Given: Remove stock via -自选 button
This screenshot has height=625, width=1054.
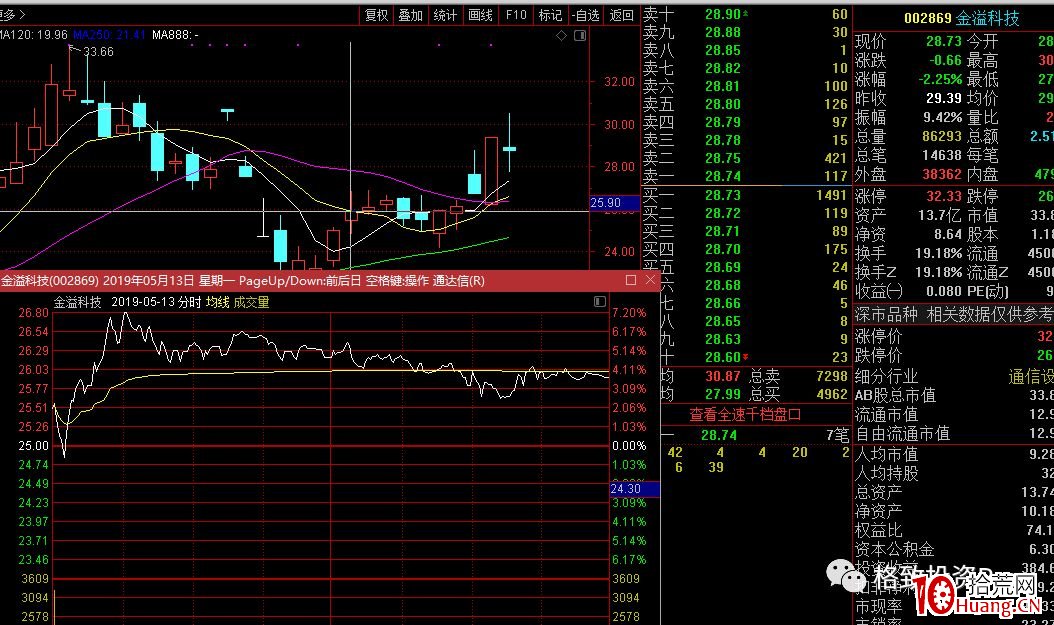Looking at the screenshot, I should (585, 15).
